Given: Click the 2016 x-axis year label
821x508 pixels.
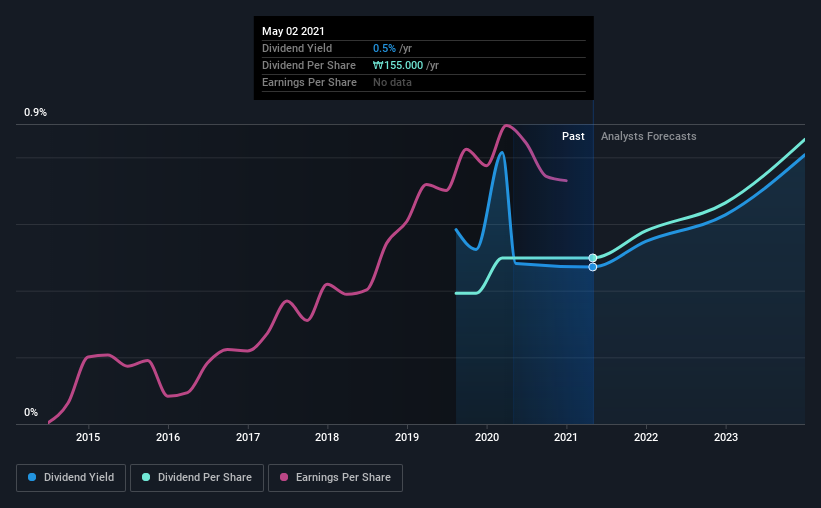Looking at the screenshot, I should (168, 437).
